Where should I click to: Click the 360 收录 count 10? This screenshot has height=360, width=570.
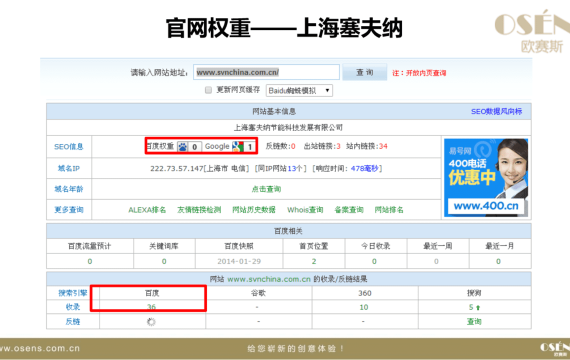coord(364,307)
